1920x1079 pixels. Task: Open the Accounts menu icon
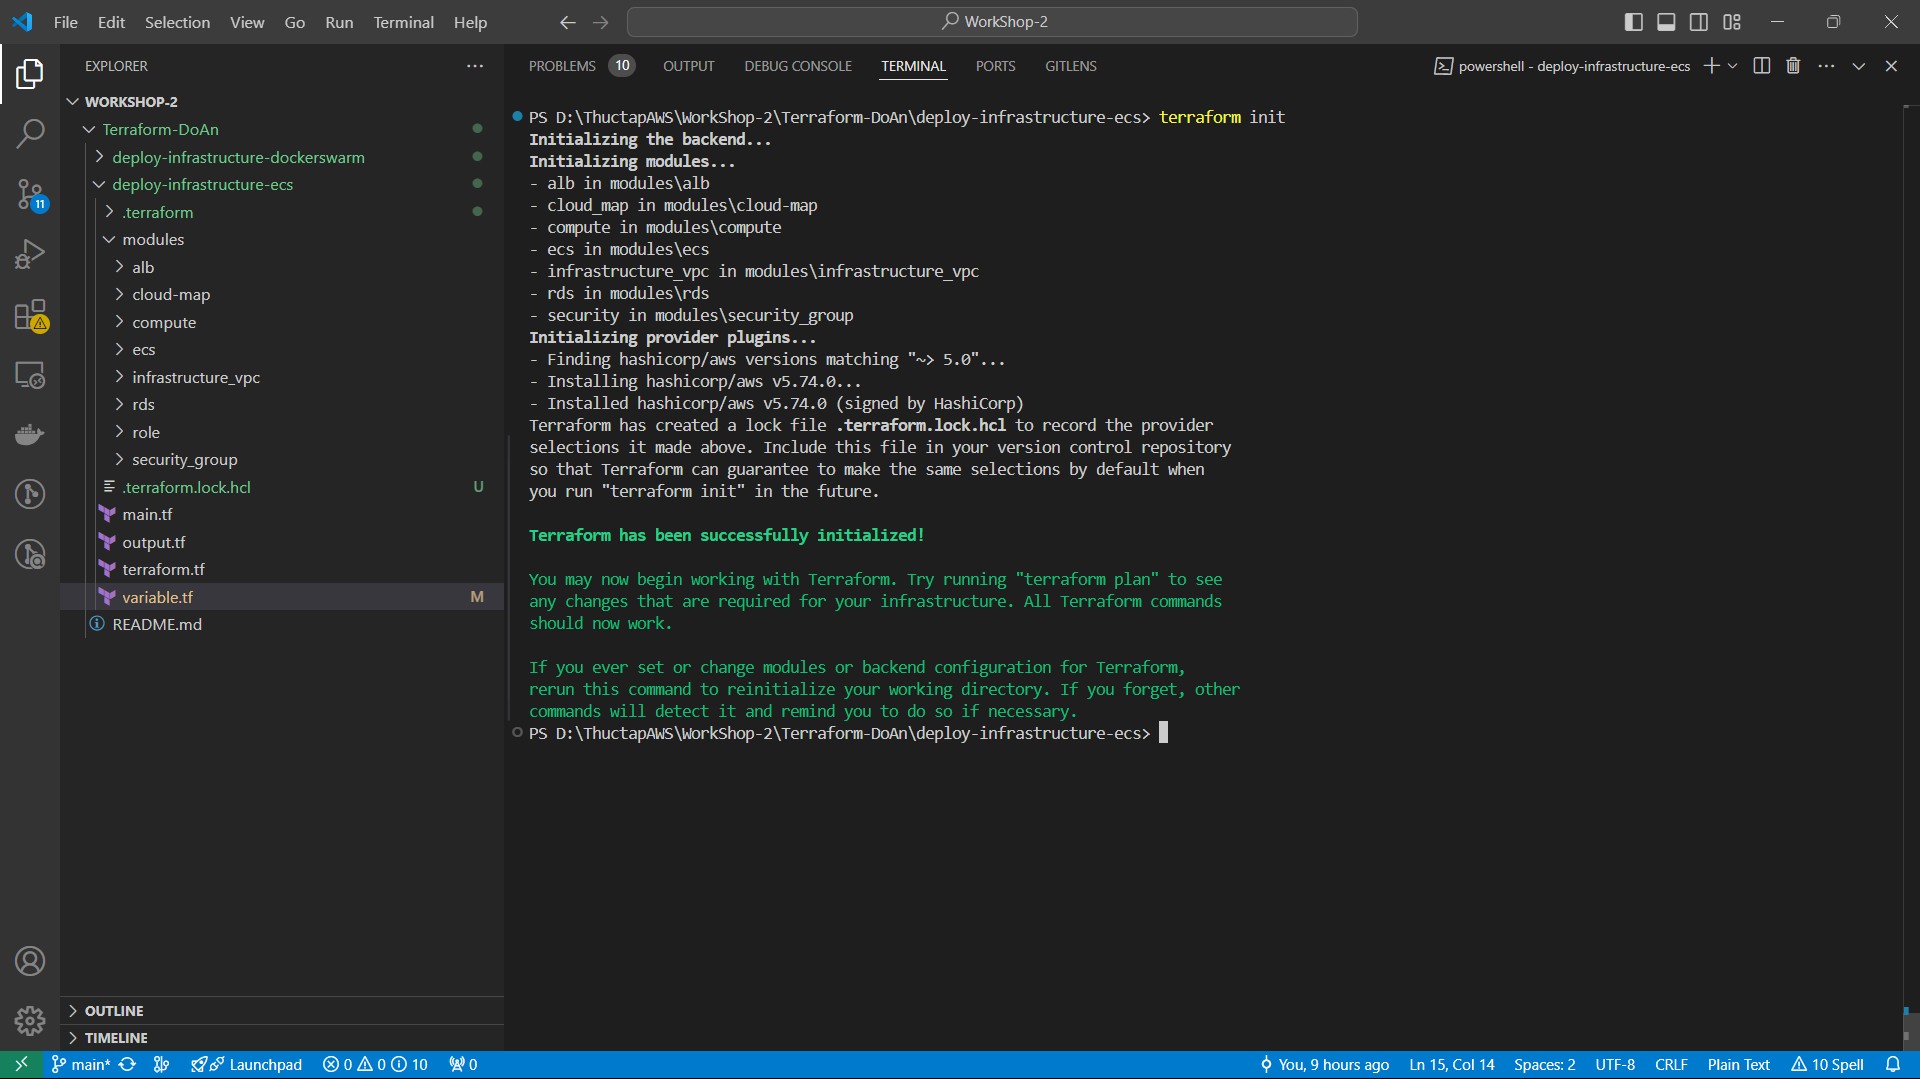(x=30, y=961)
